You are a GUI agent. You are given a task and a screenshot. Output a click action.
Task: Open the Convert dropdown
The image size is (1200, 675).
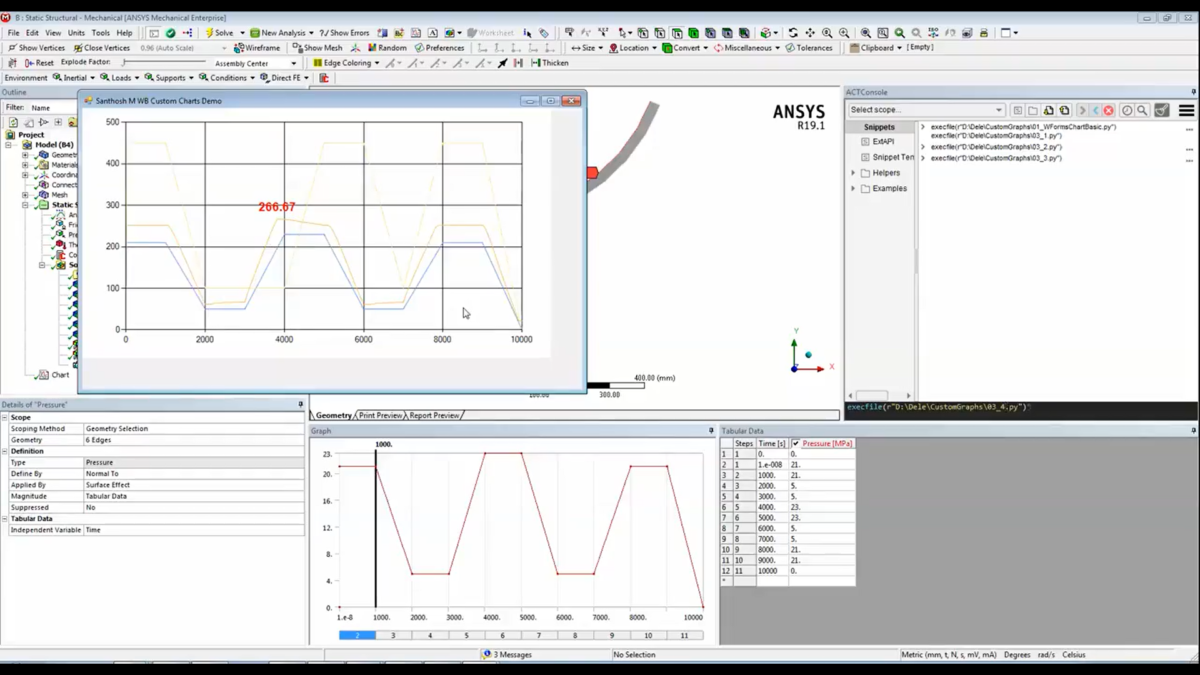[685, 48]
